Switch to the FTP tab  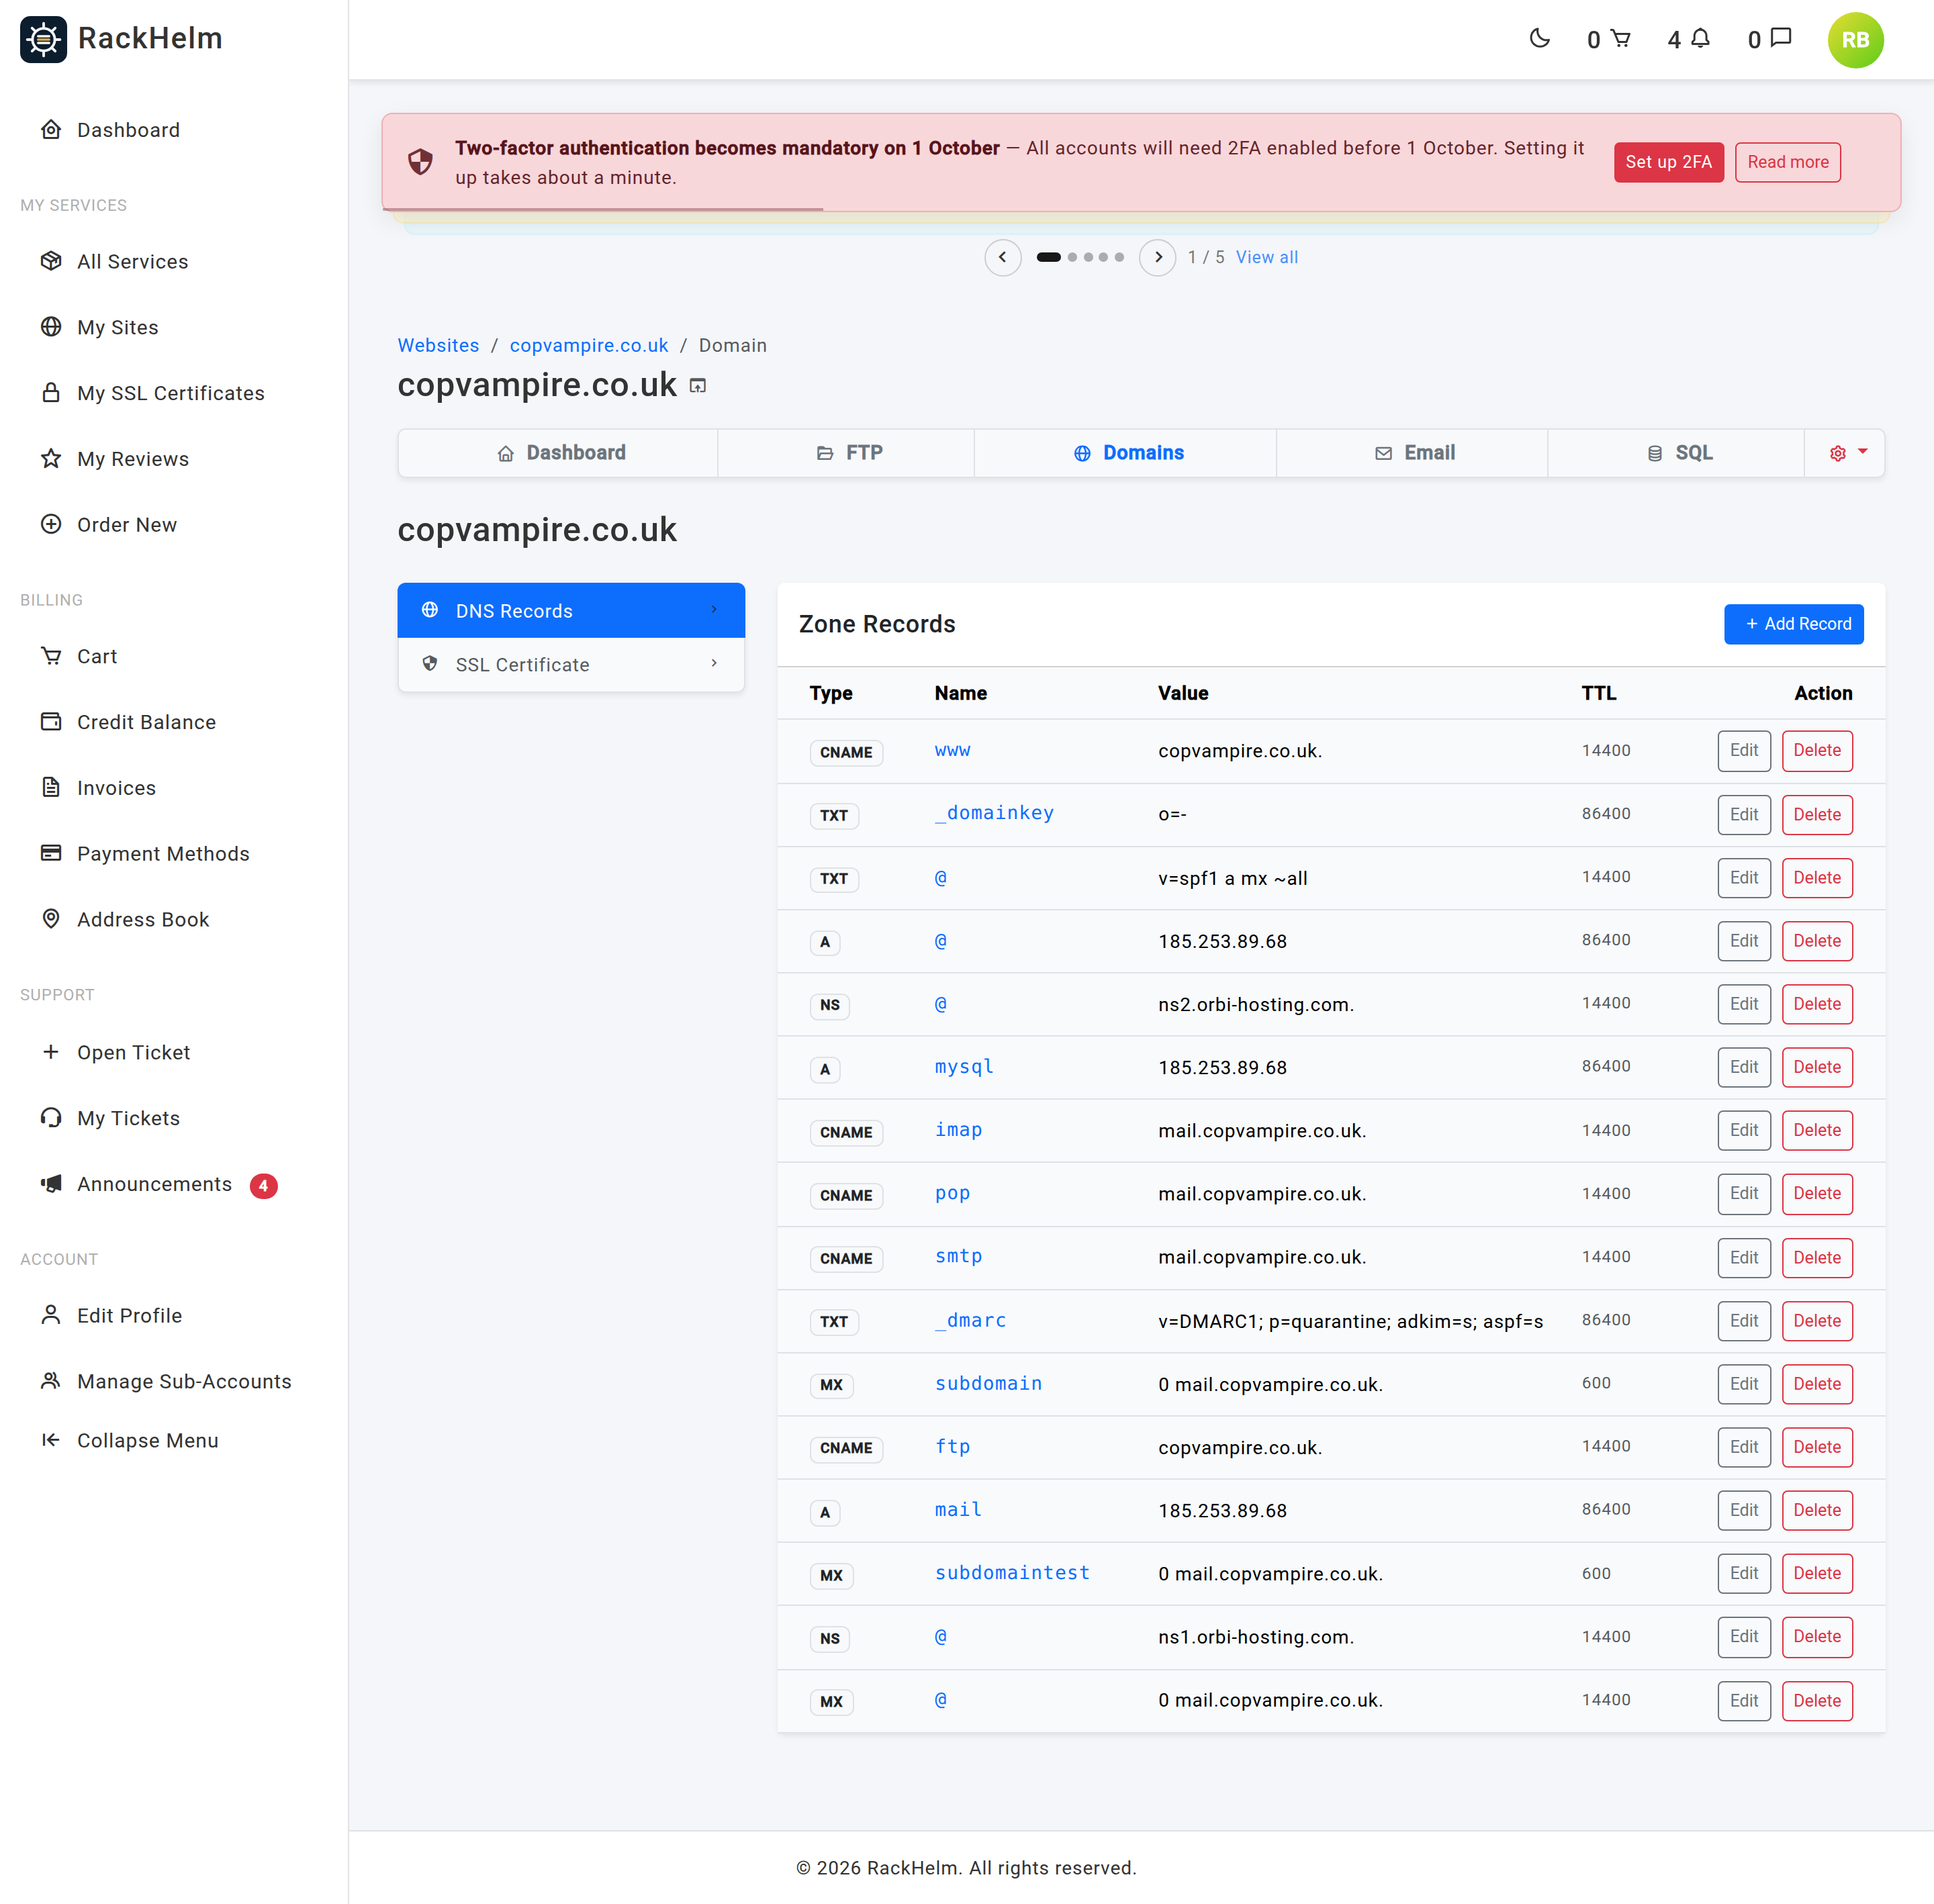[847, 453]
